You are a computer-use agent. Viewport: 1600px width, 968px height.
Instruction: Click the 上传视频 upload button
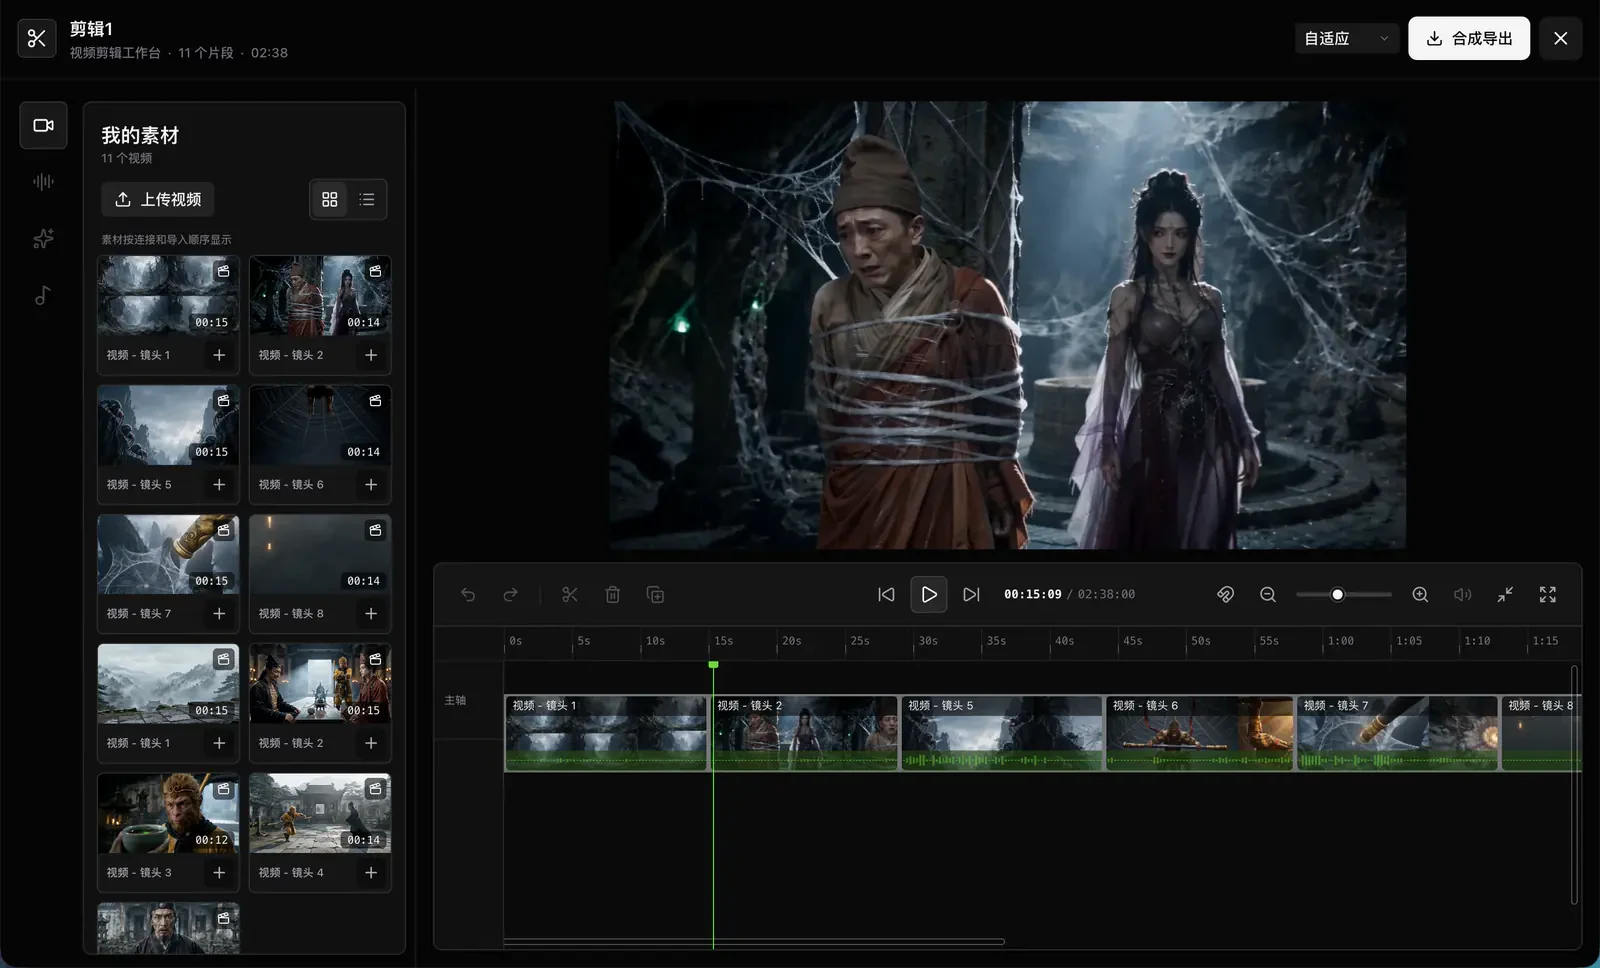[158, 199]
